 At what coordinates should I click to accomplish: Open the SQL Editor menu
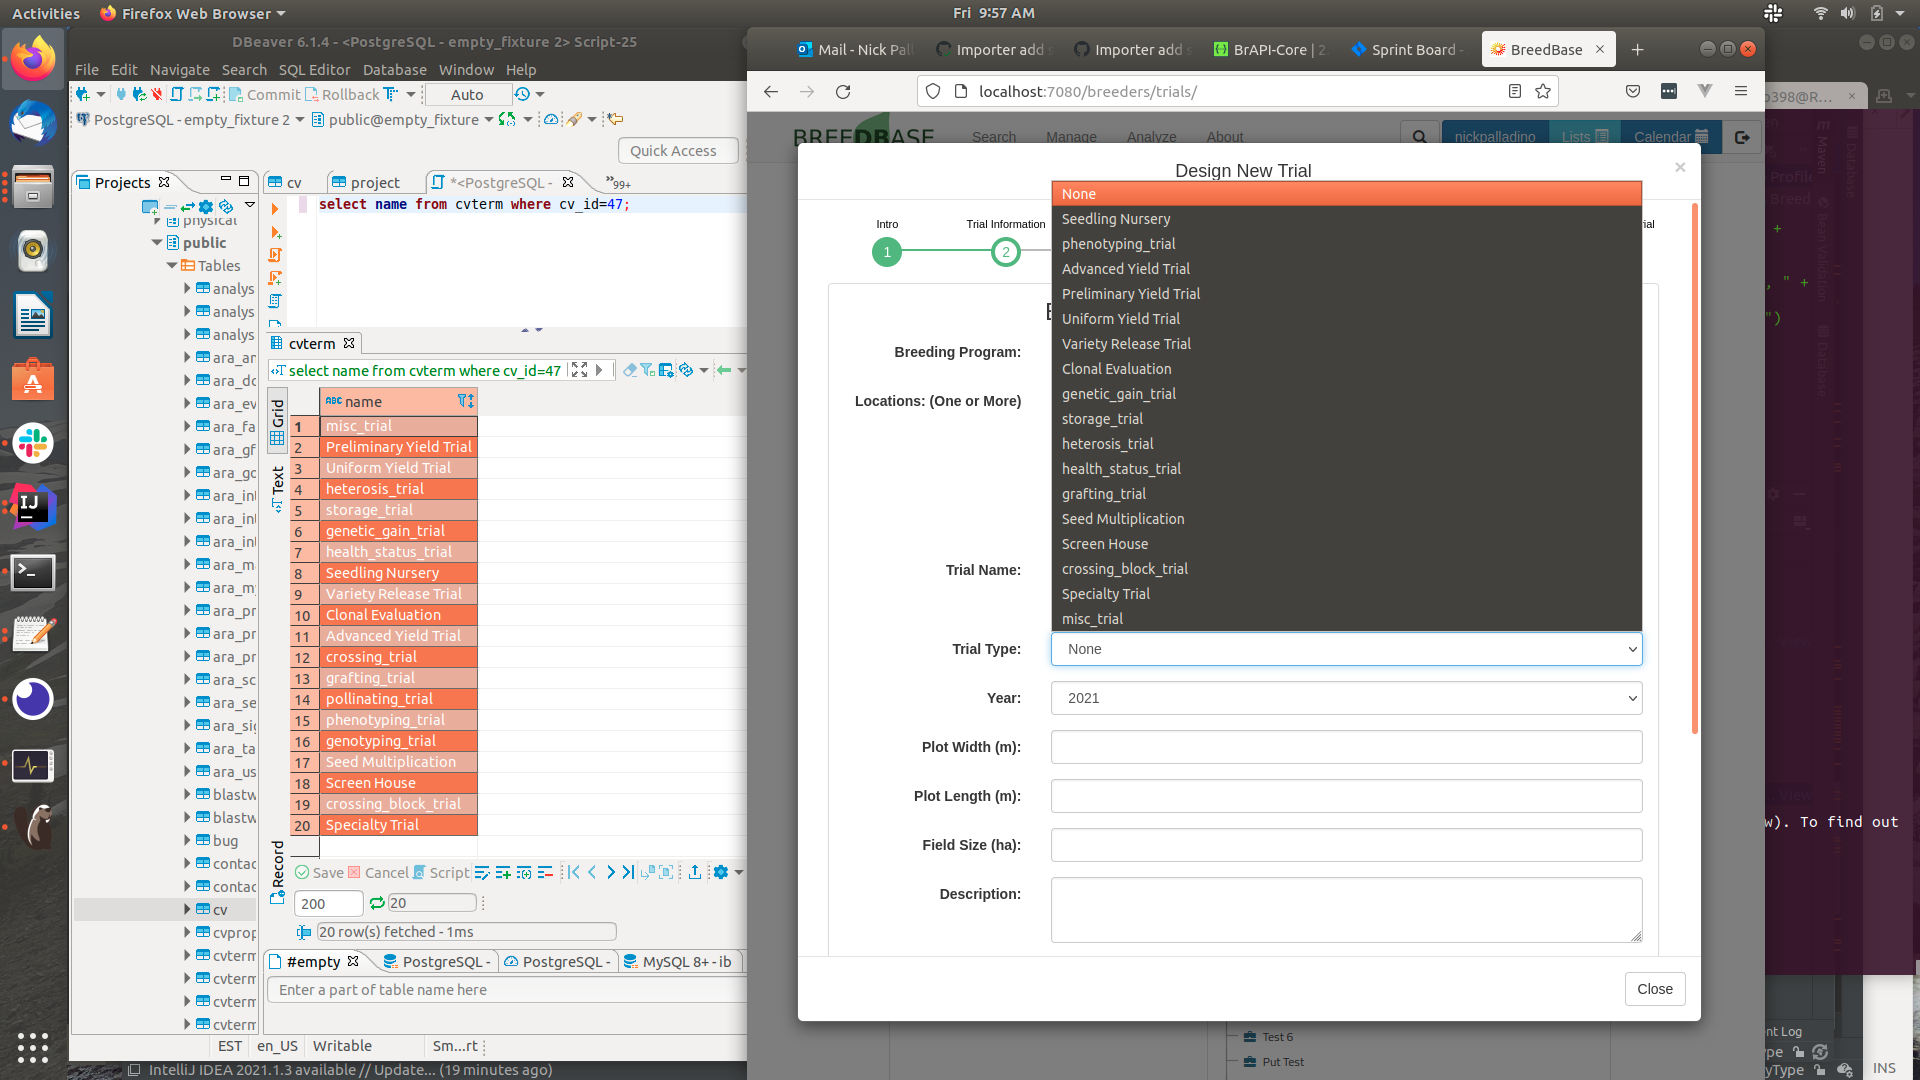(314, 69)
